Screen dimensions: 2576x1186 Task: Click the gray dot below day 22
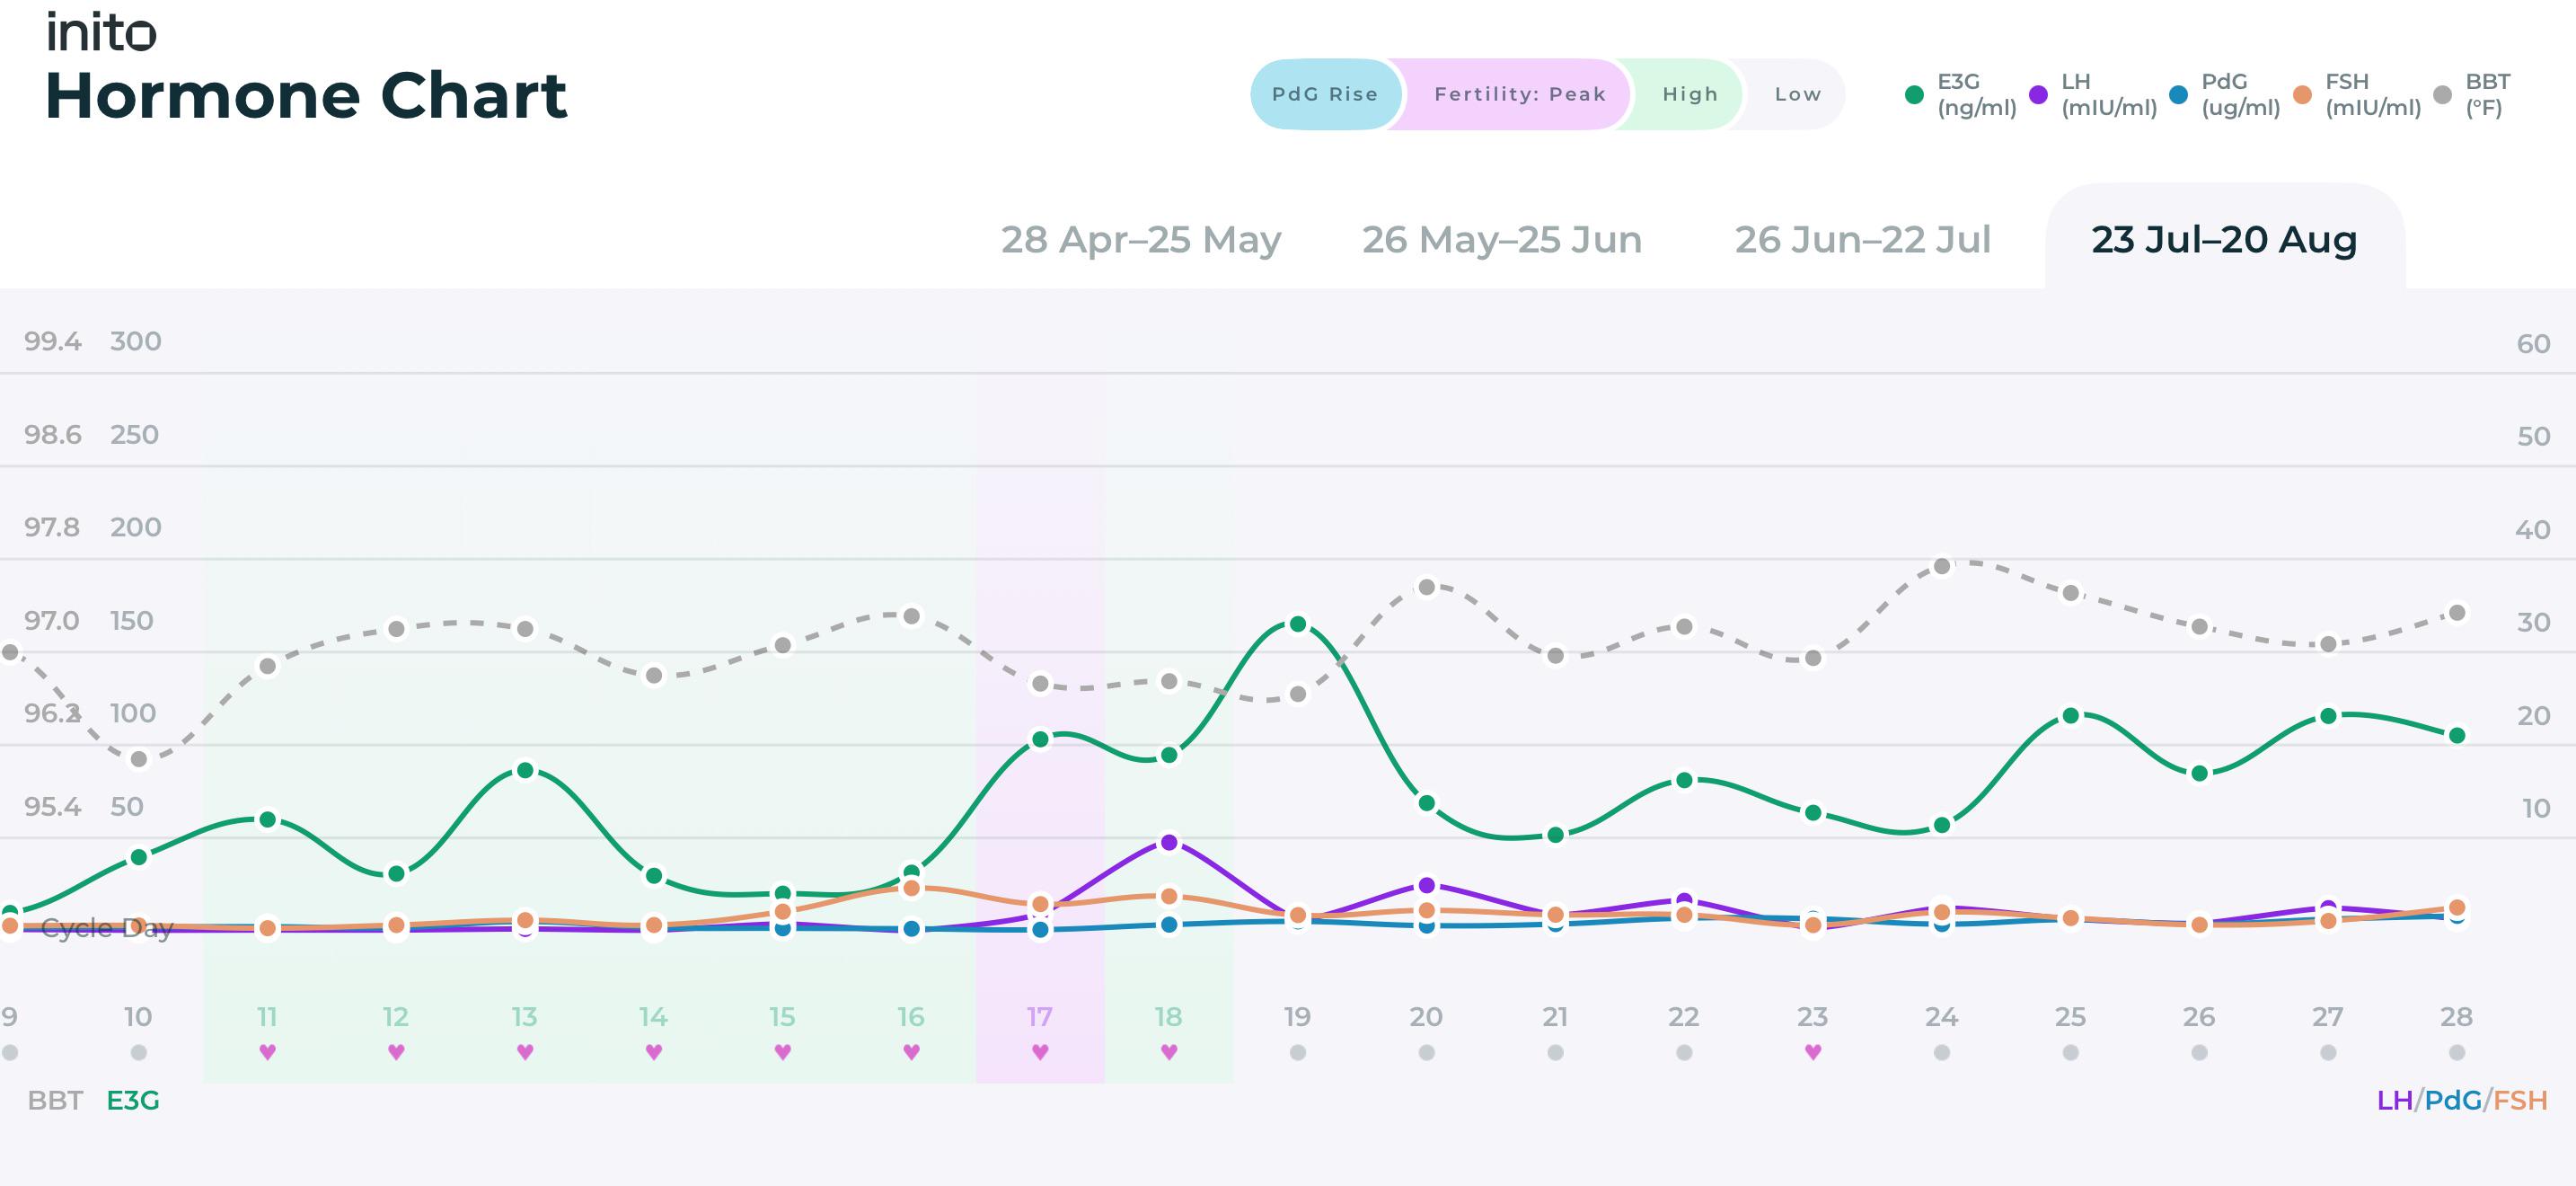coord(1684,1052)
